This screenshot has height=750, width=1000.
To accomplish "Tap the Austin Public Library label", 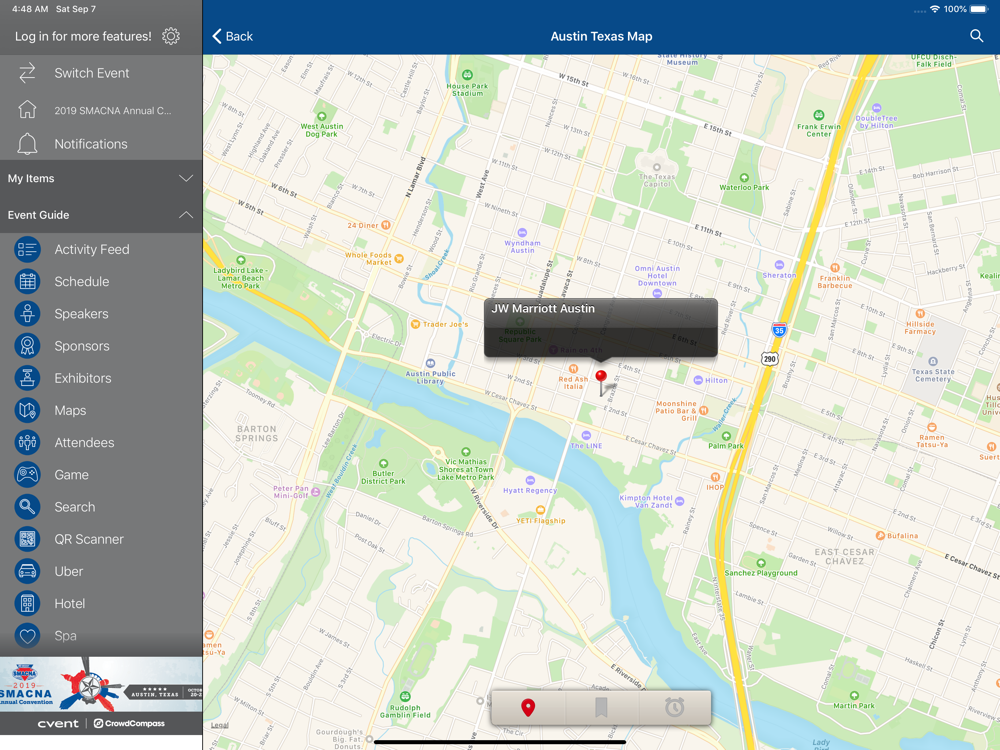I will [x=430, y=378].
